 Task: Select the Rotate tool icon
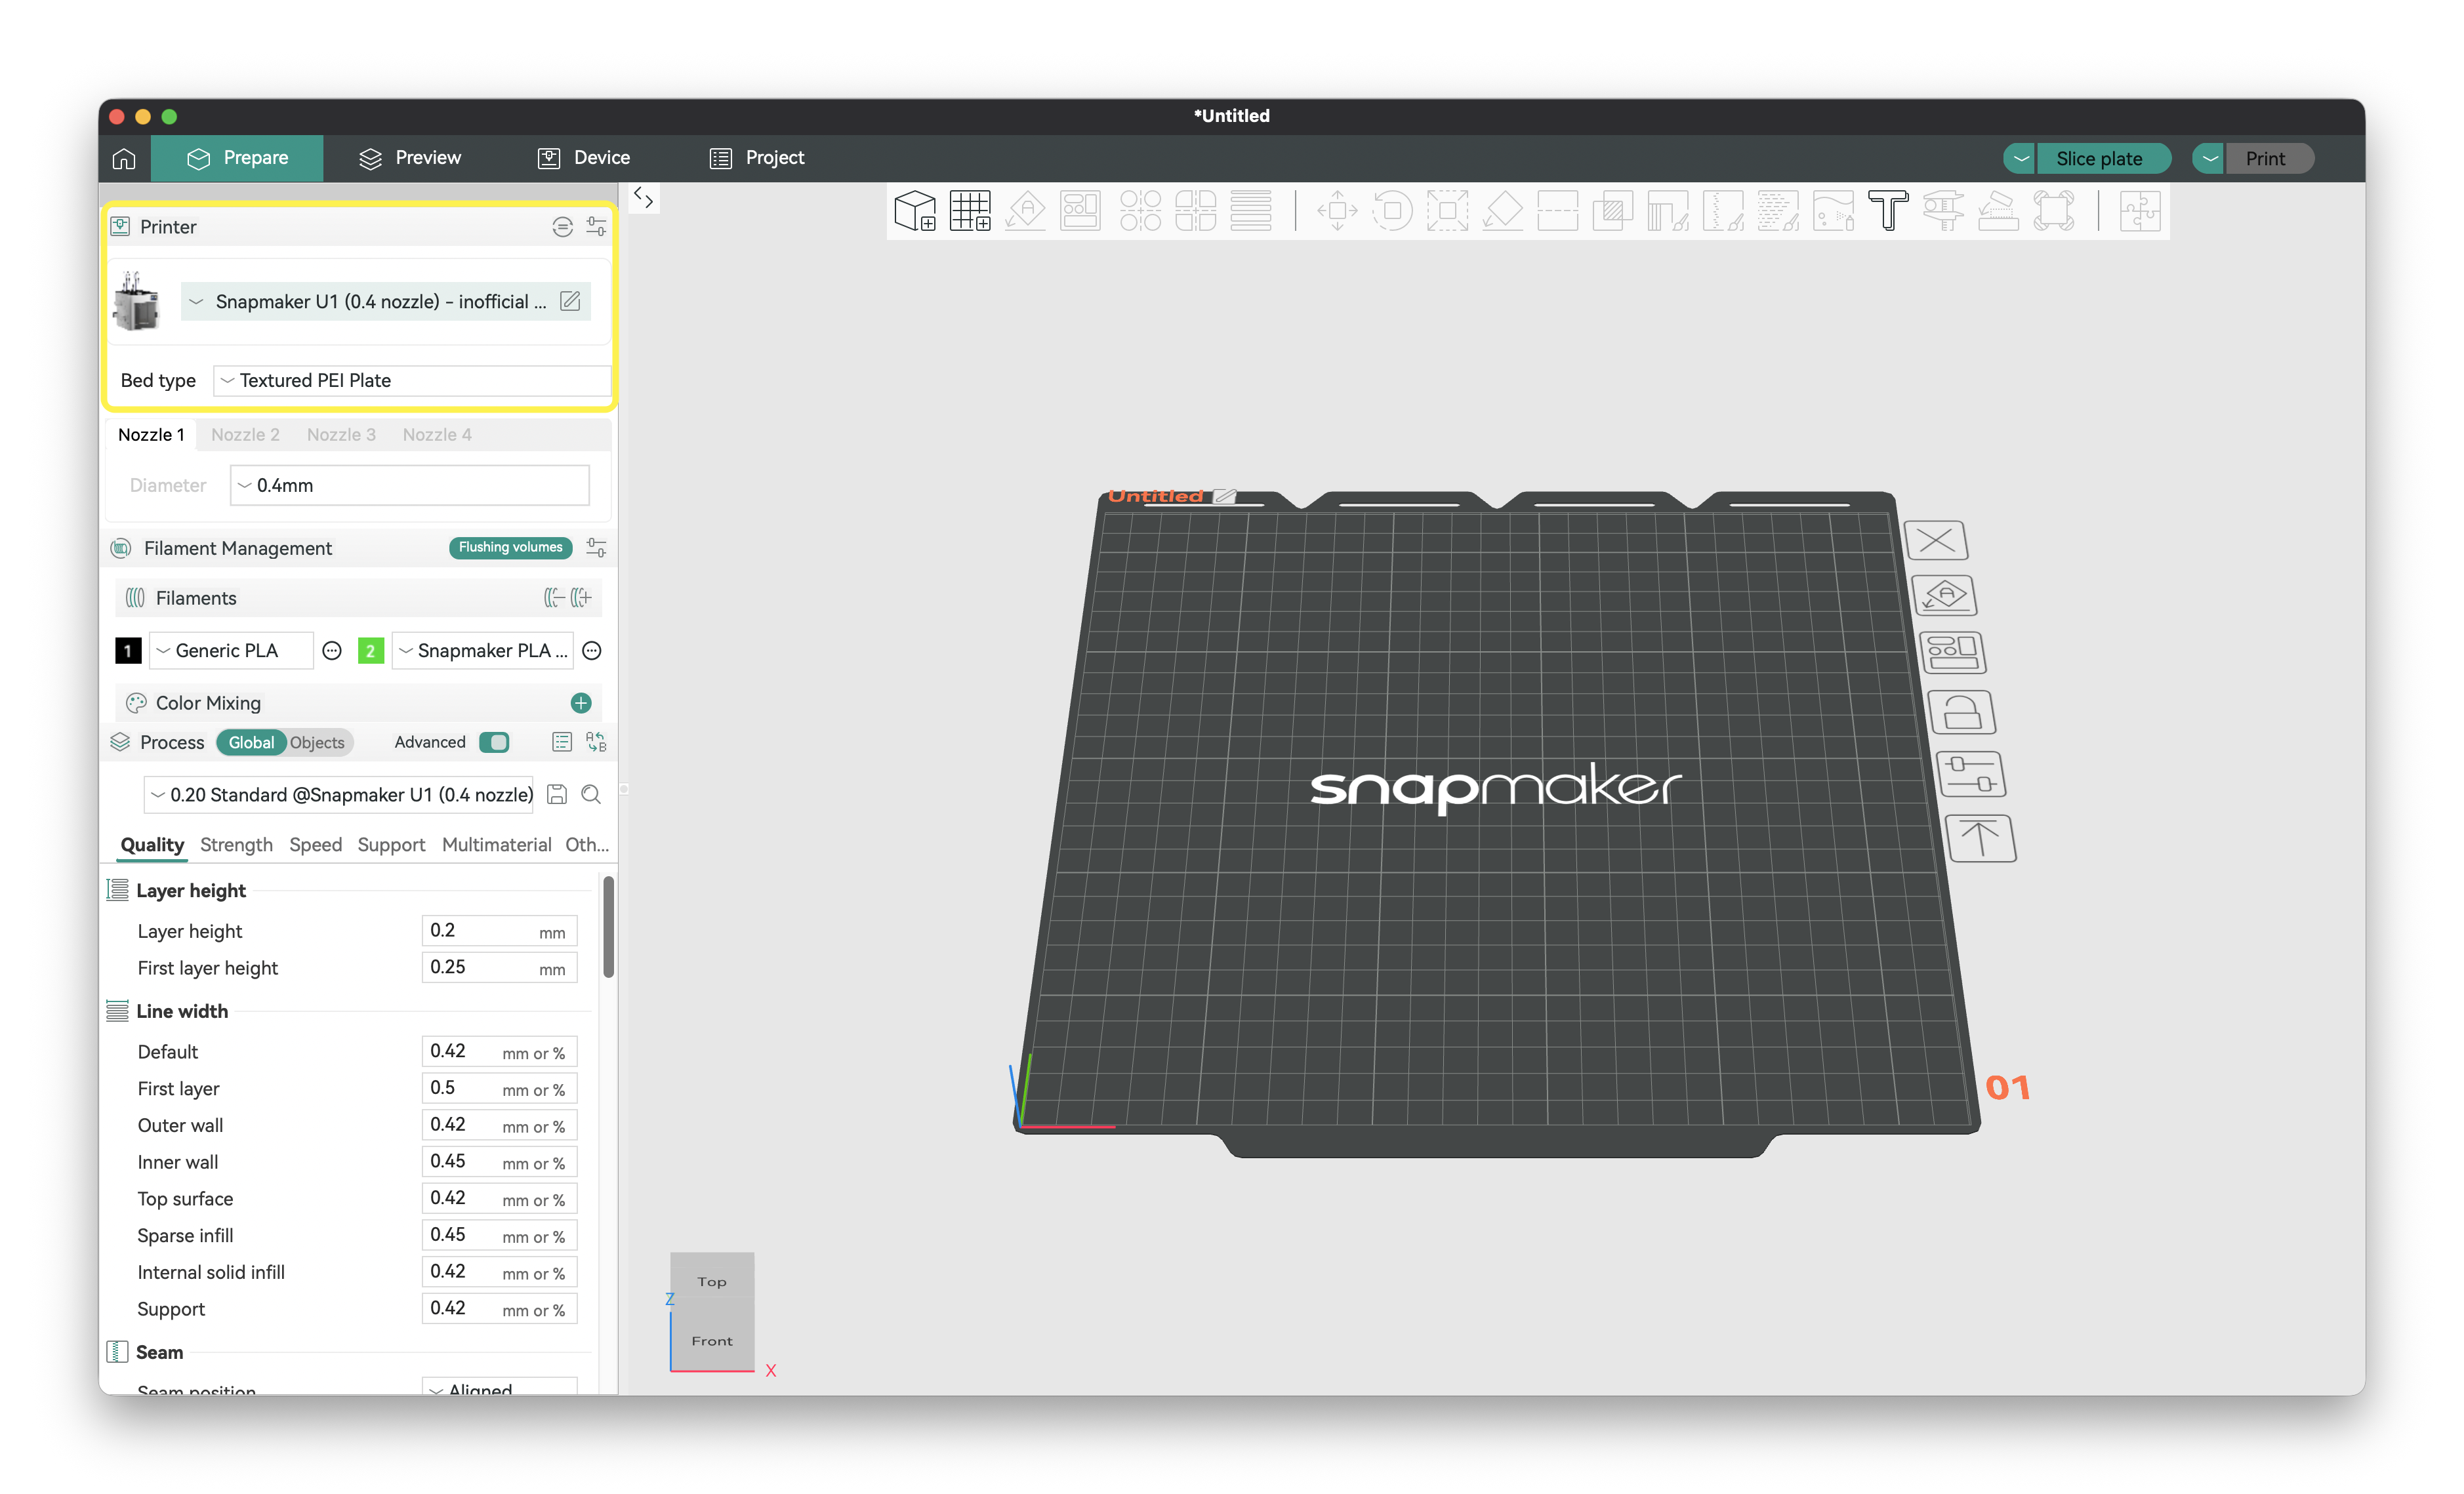coord(1392,211)
